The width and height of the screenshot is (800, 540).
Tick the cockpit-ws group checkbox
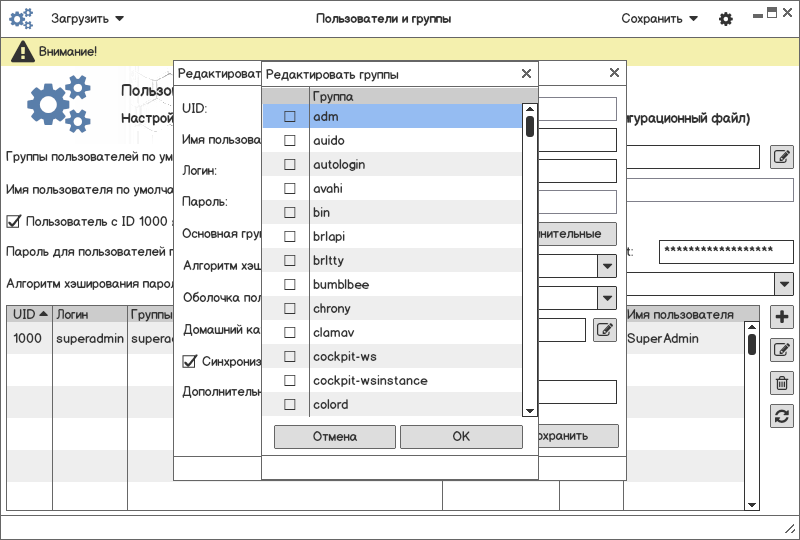(x=290, y=357)
